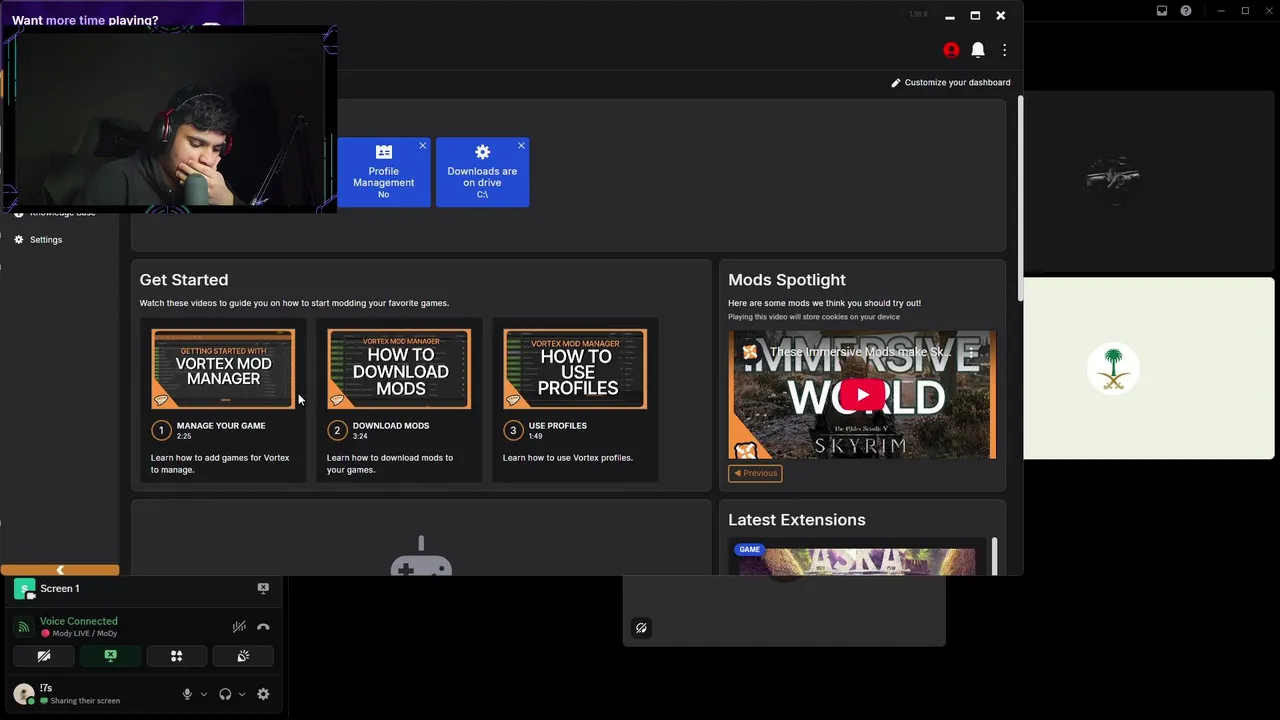Click the Mods Spotlight heading
The height and width of the screenshot is (720, 1280).
787,280
